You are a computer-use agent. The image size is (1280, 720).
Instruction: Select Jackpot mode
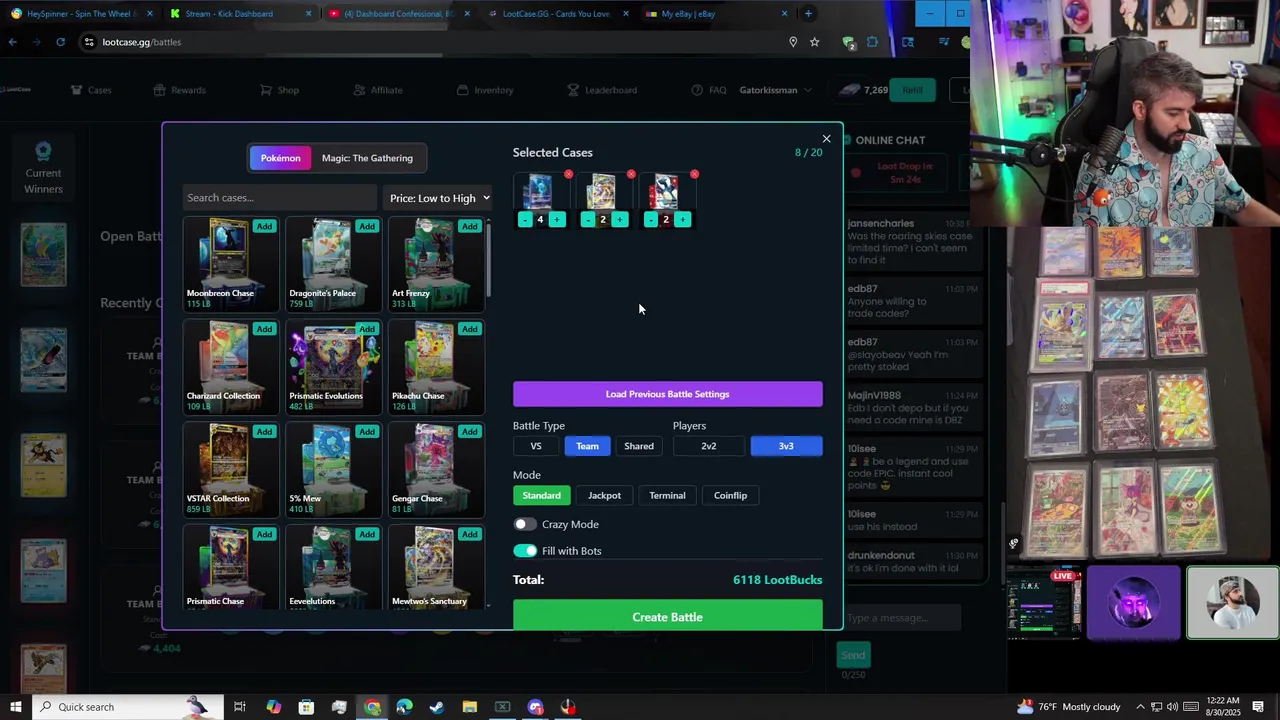604,495
